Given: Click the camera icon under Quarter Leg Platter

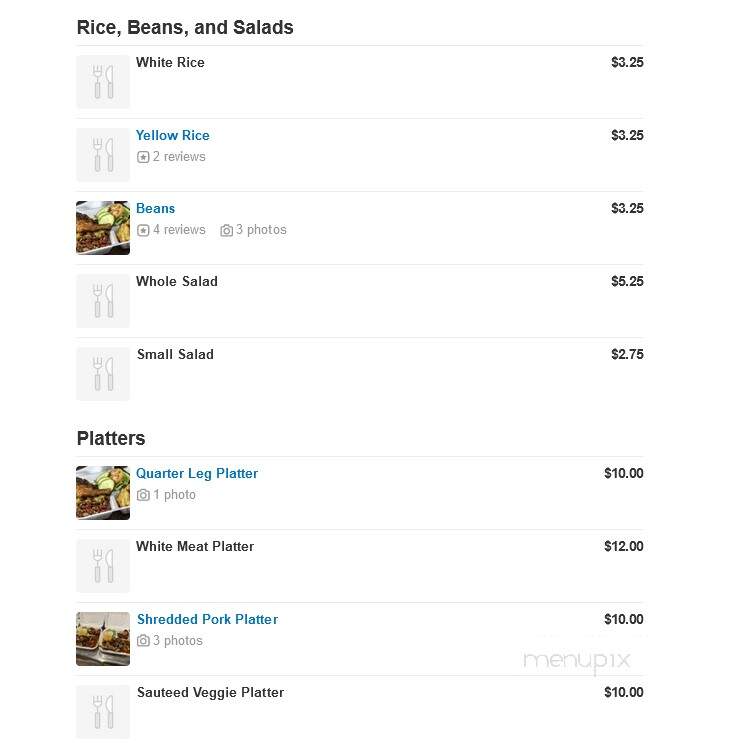Looking at the screenshot, I should [x=143, y=495].
